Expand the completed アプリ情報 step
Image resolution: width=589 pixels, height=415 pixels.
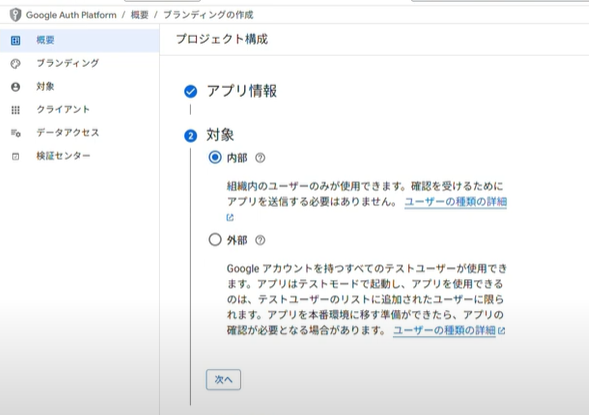click(242, 91)
